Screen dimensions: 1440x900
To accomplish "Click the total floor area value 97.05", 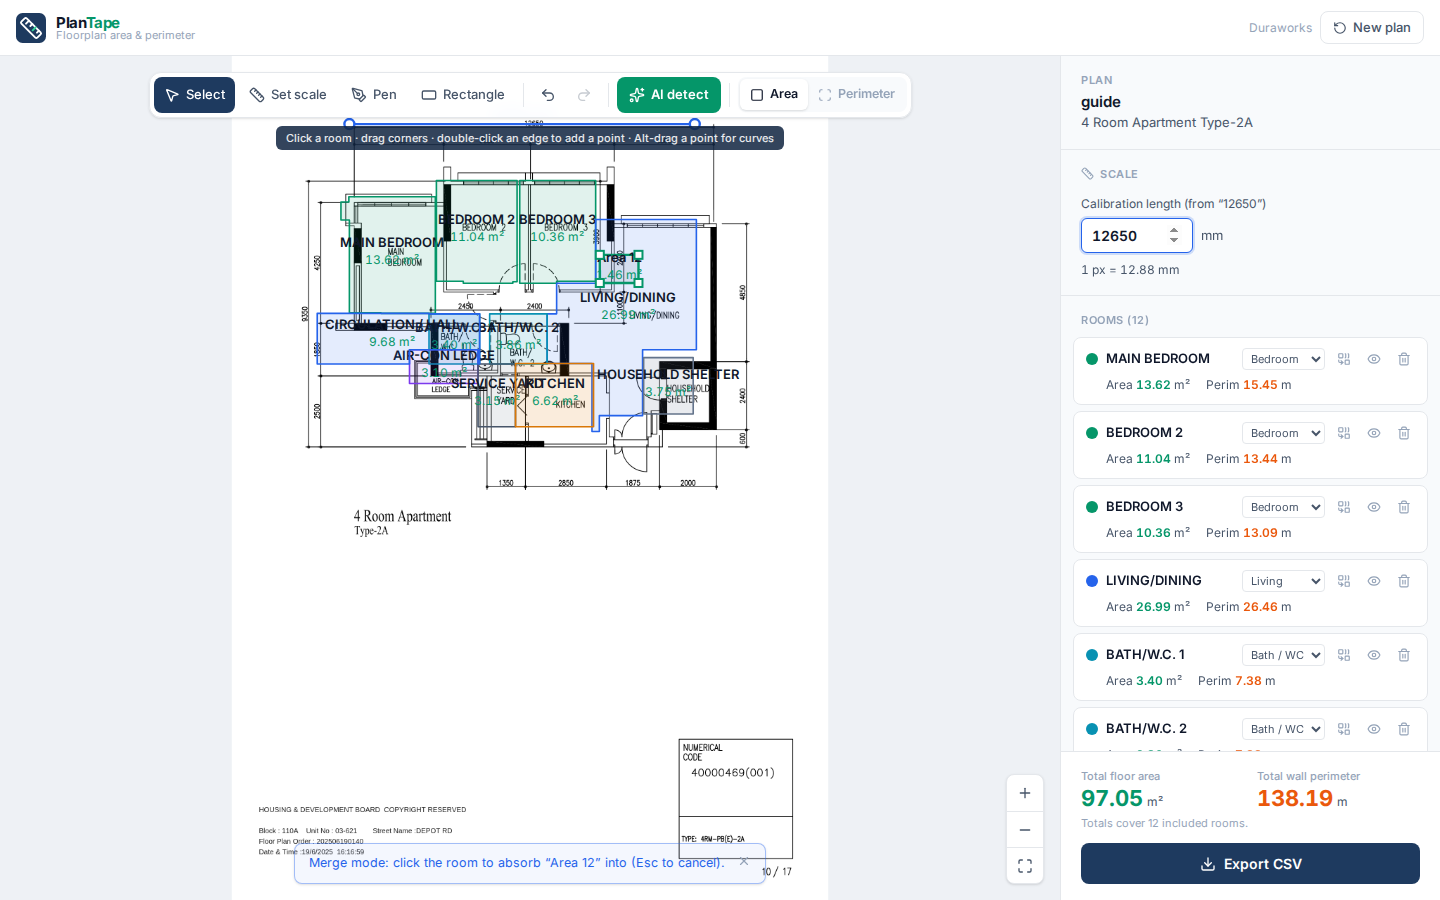I will (x=1112, y=798).
